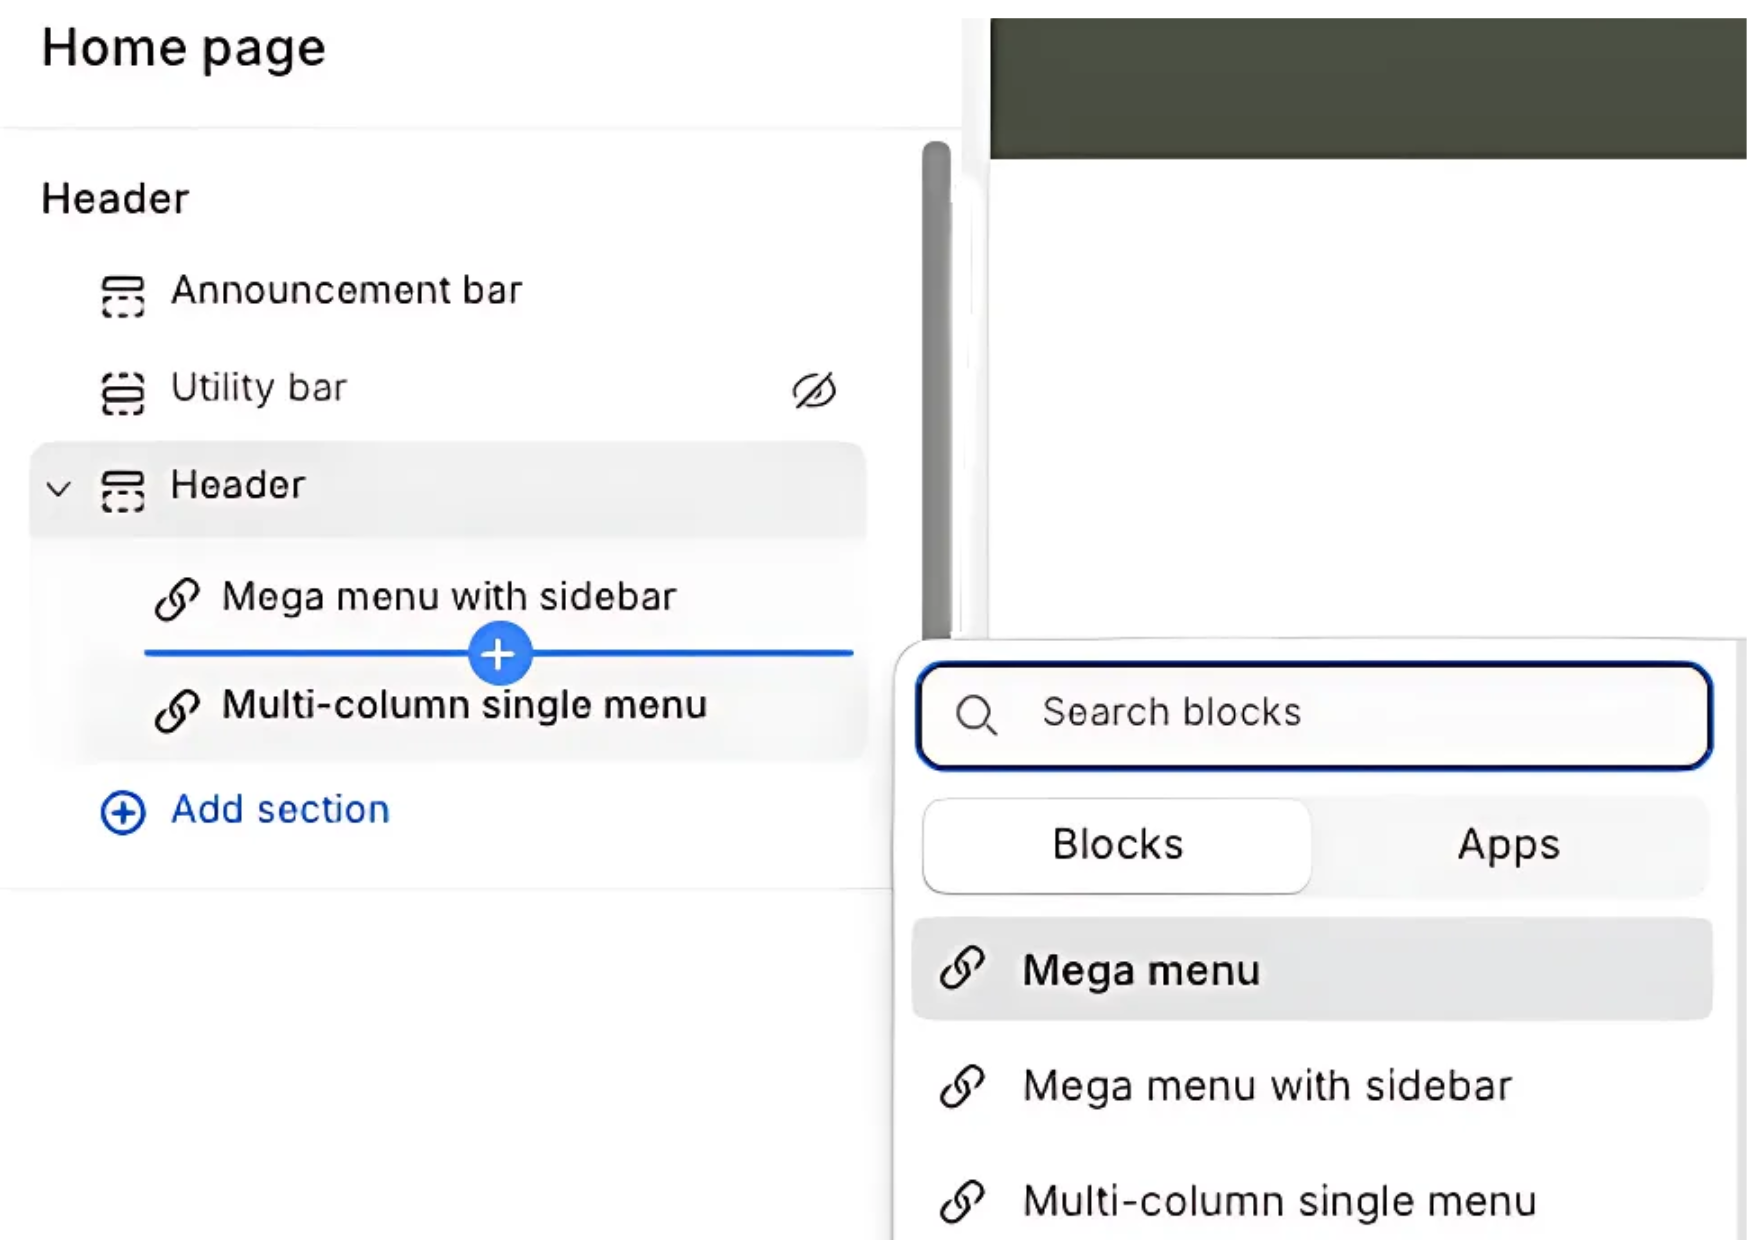Focus the Search blocks input field

tap(1314, 716)
